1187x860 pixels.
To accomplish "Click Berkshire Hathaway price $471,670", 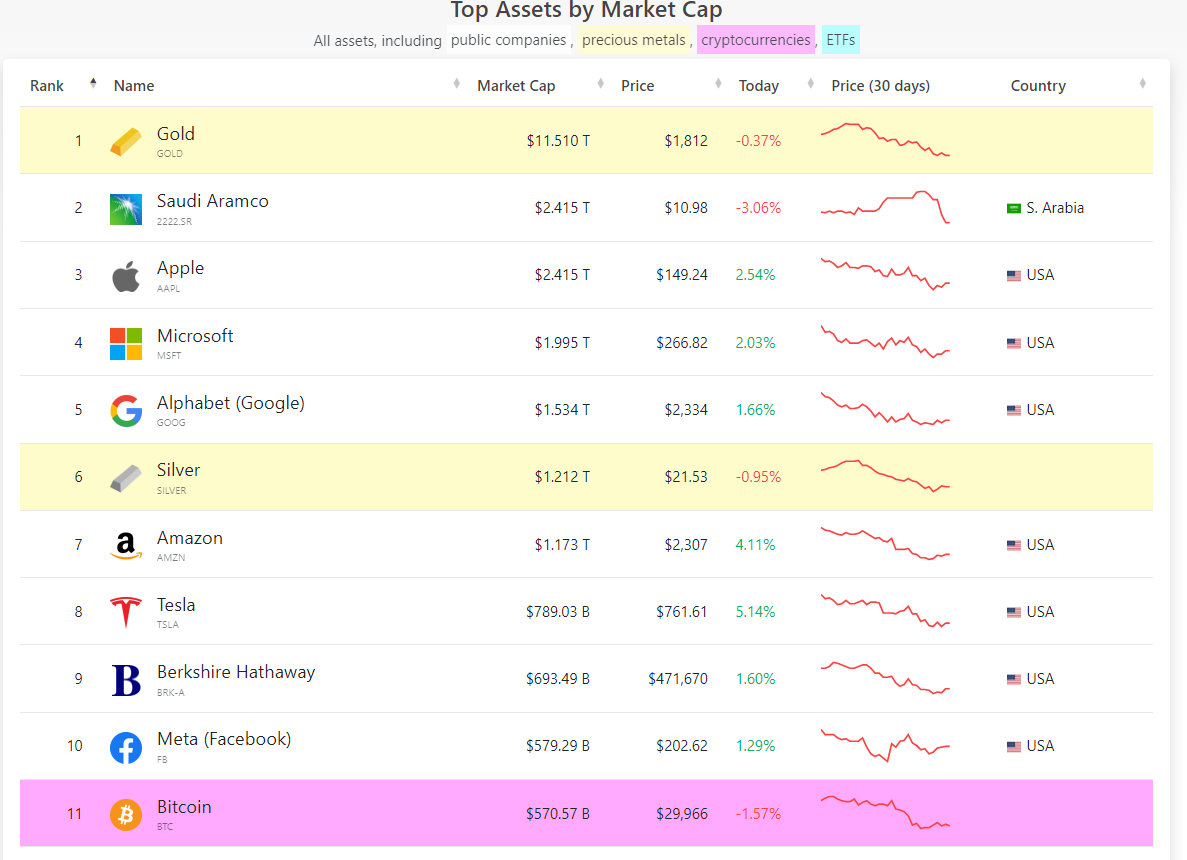I will (678, 679).
